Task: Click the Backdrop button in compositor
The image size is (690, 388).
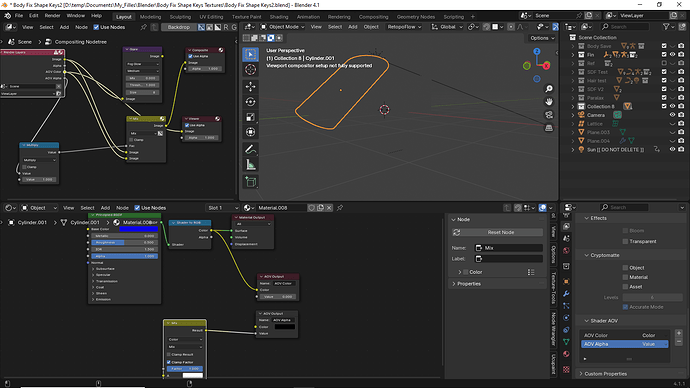Action: pos(178,27)
